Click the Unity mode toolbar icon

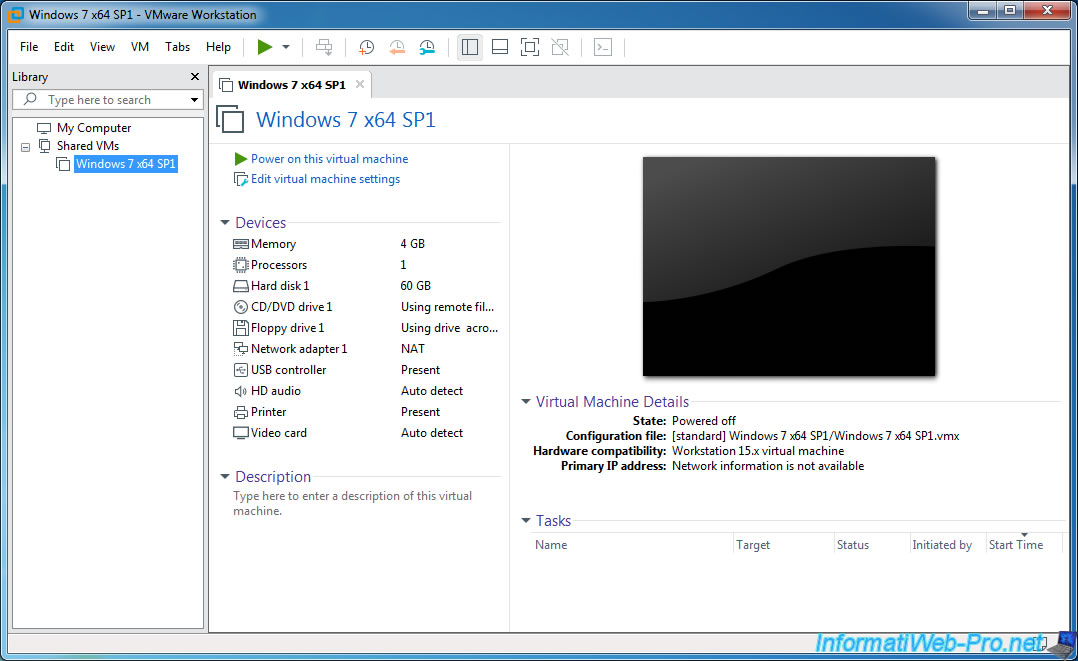(x=560, y=47)
